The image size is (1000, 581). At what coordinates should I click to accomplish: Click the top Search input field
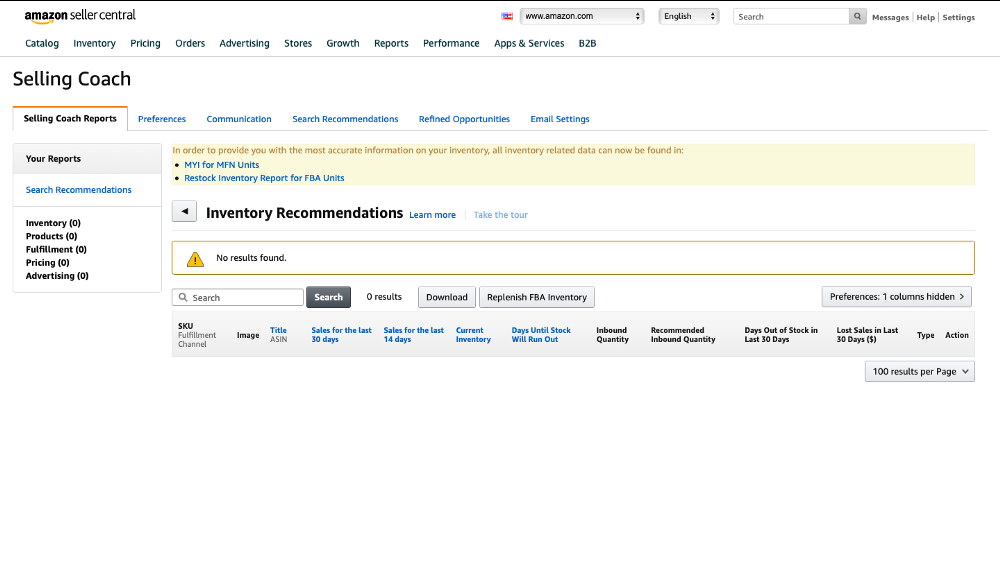coord(791,17)
